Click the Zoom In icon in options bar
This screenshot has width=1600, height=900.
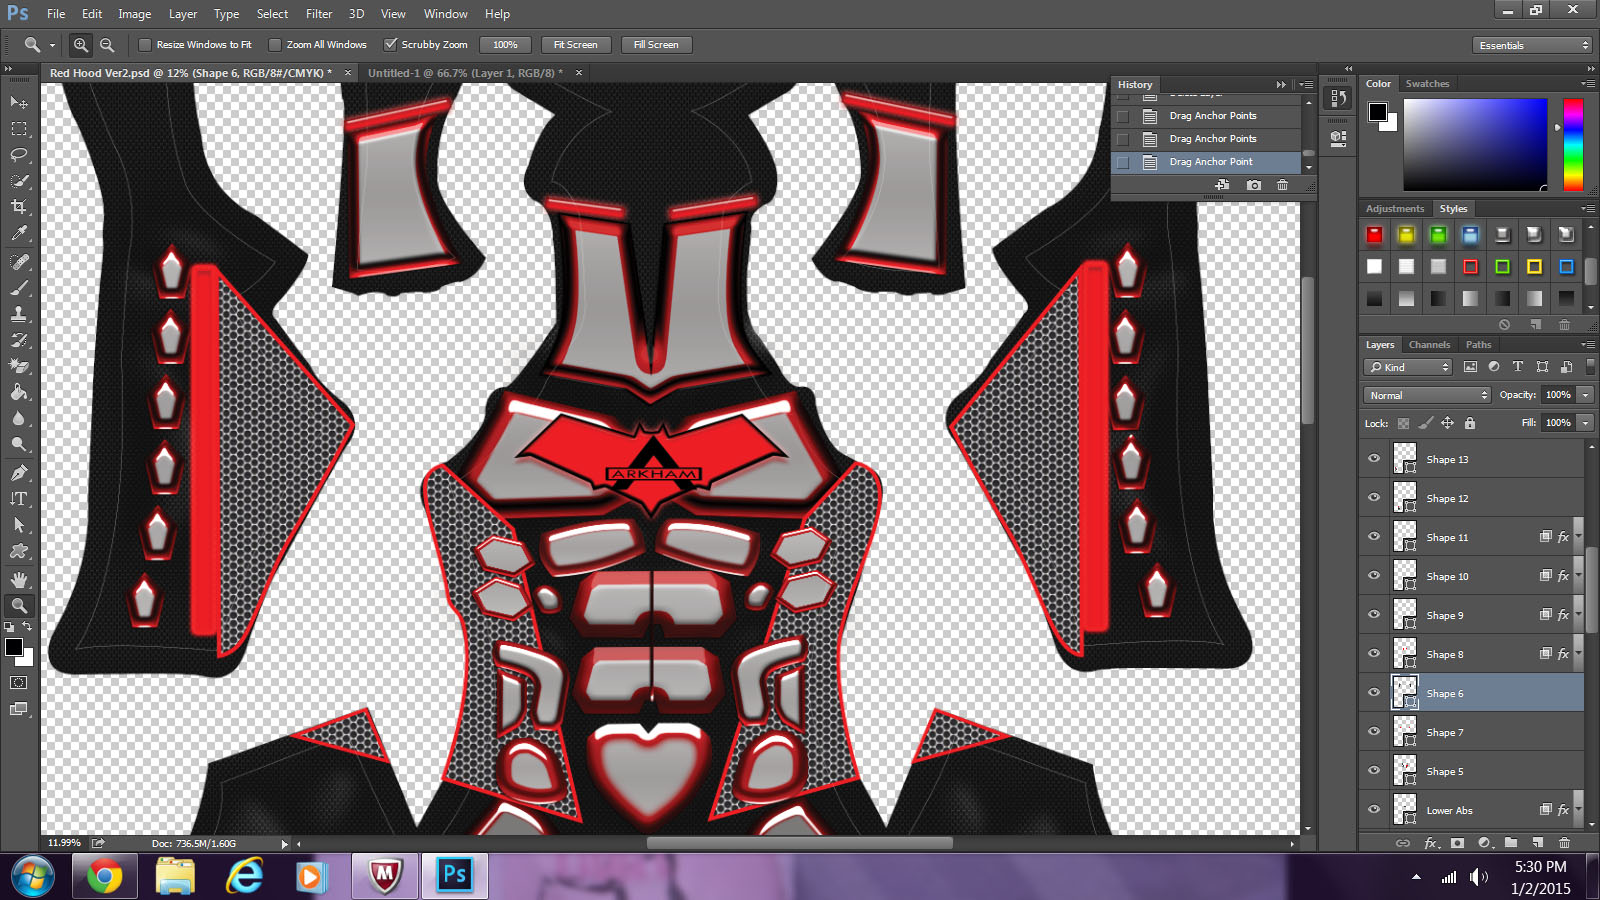click(81, 45)
